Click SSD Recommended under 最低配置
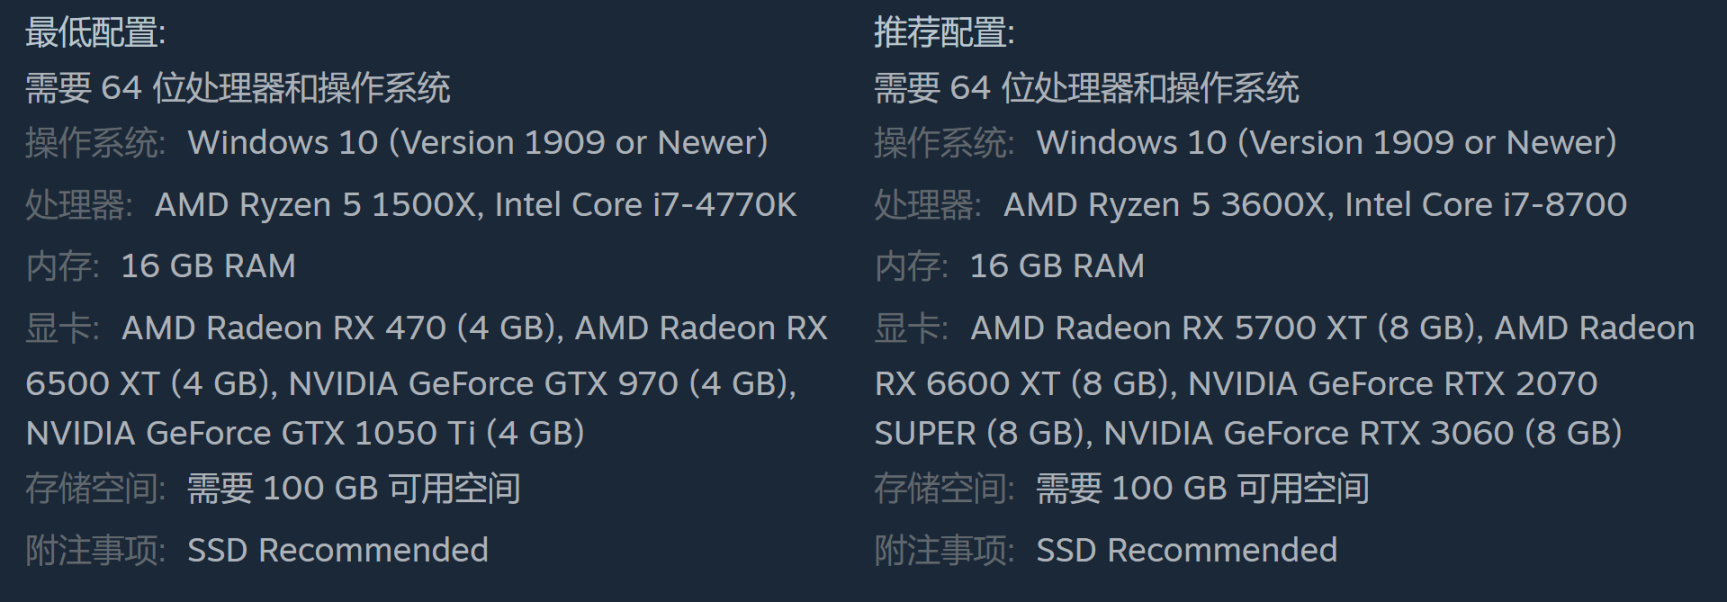The height and width of the screenshot is (602, 1727). (x=338, y=550)
